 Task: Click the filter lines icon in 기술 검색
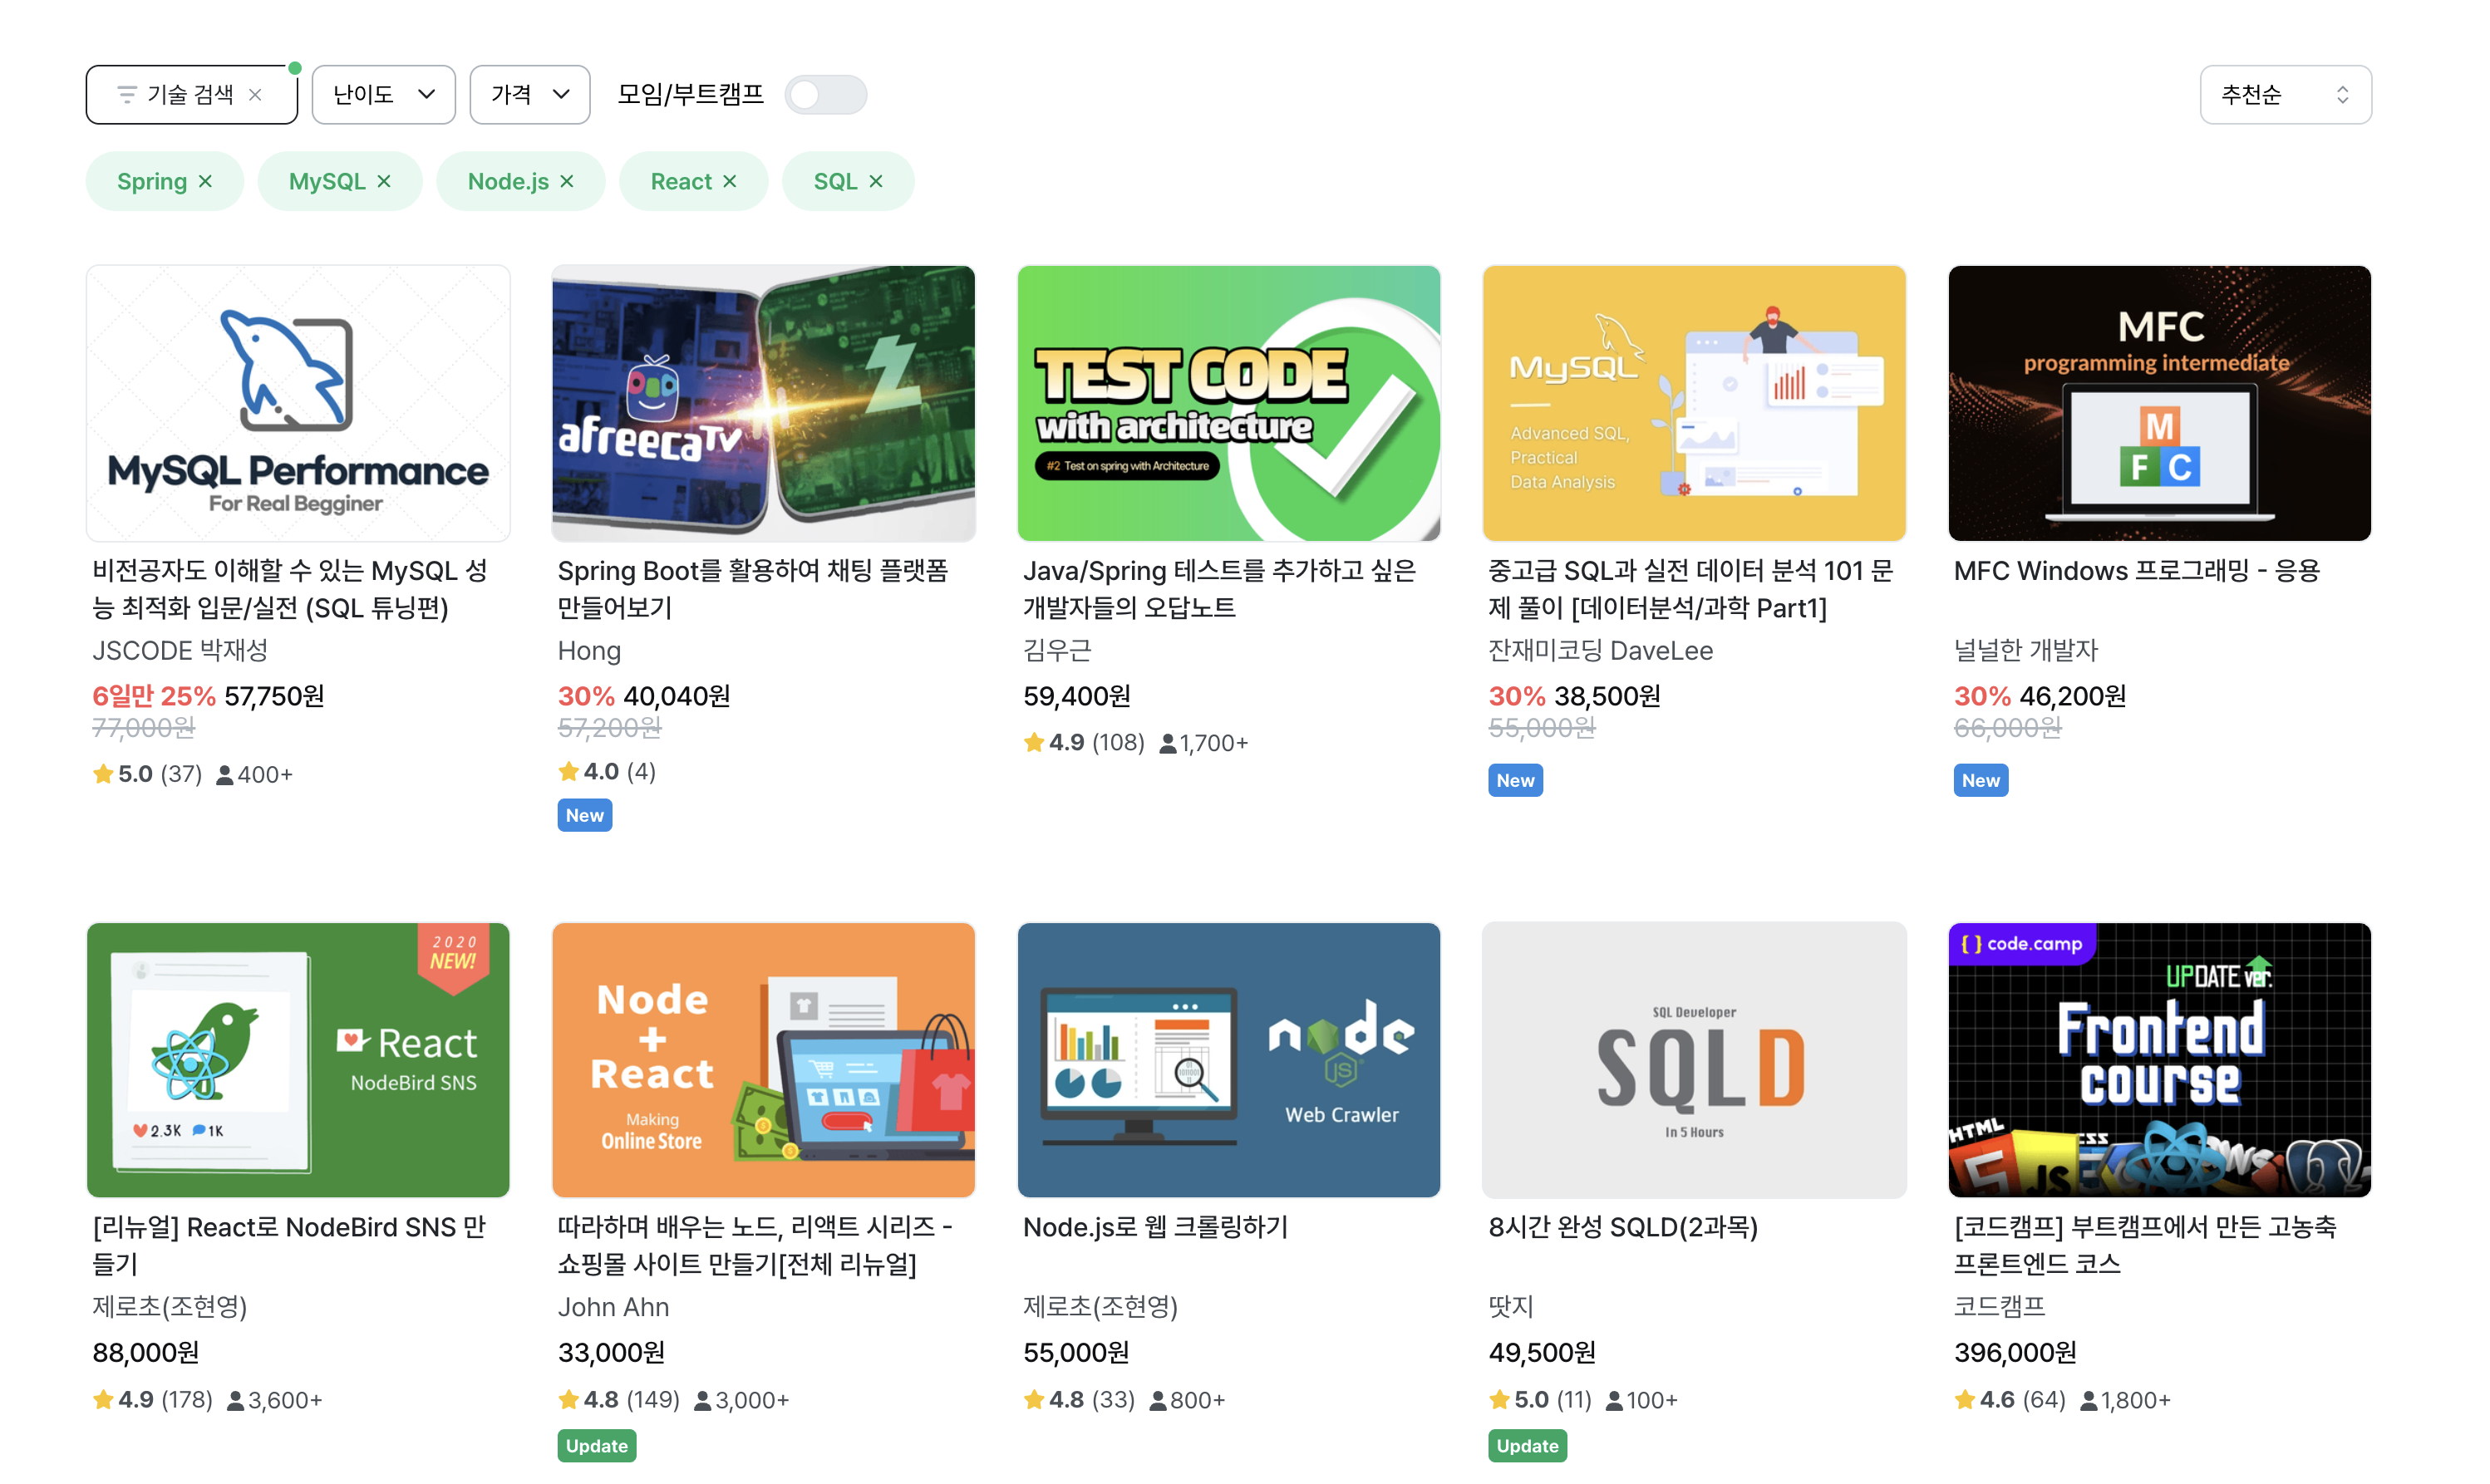[127, 95]
